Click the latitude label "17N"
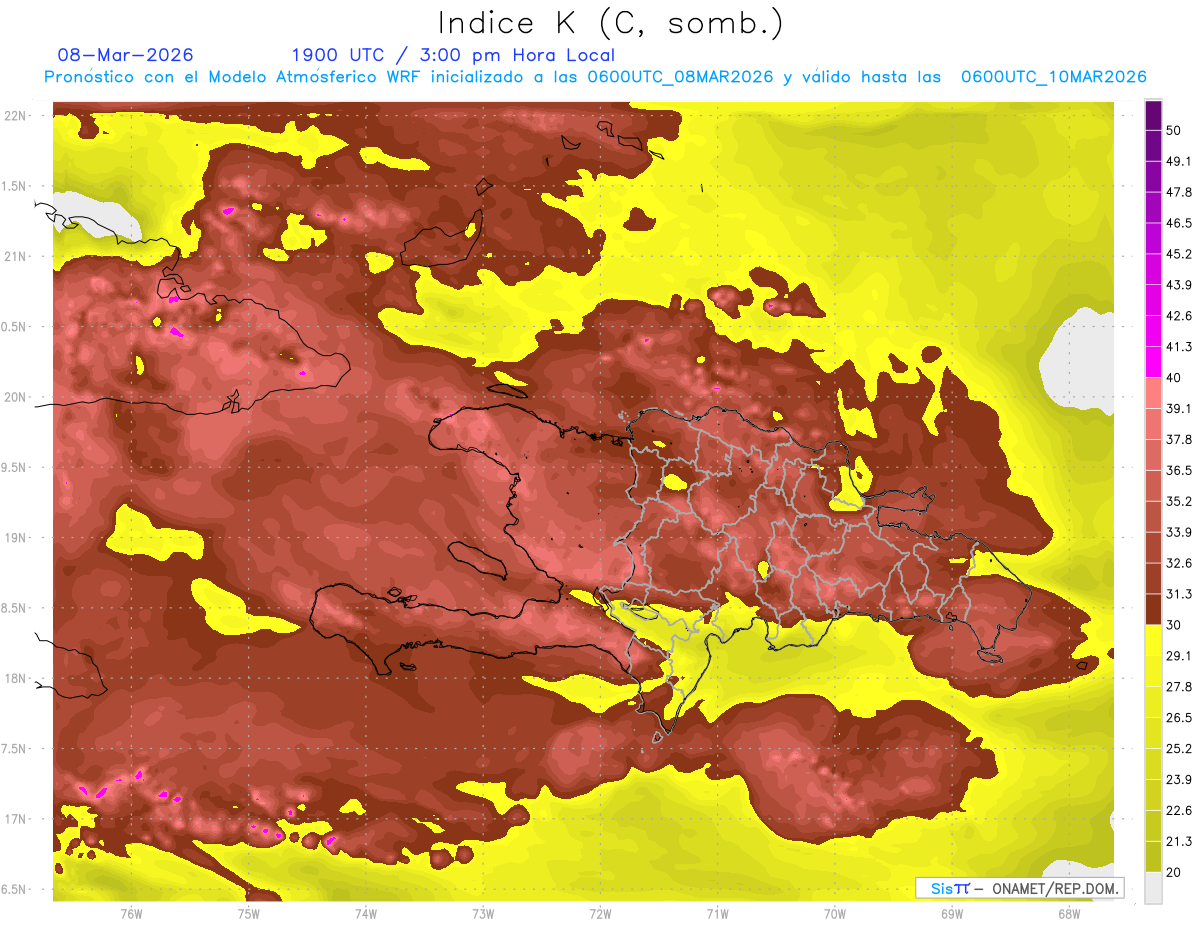The height and width of the screenshot is (927, 1200). coord(17,819)
